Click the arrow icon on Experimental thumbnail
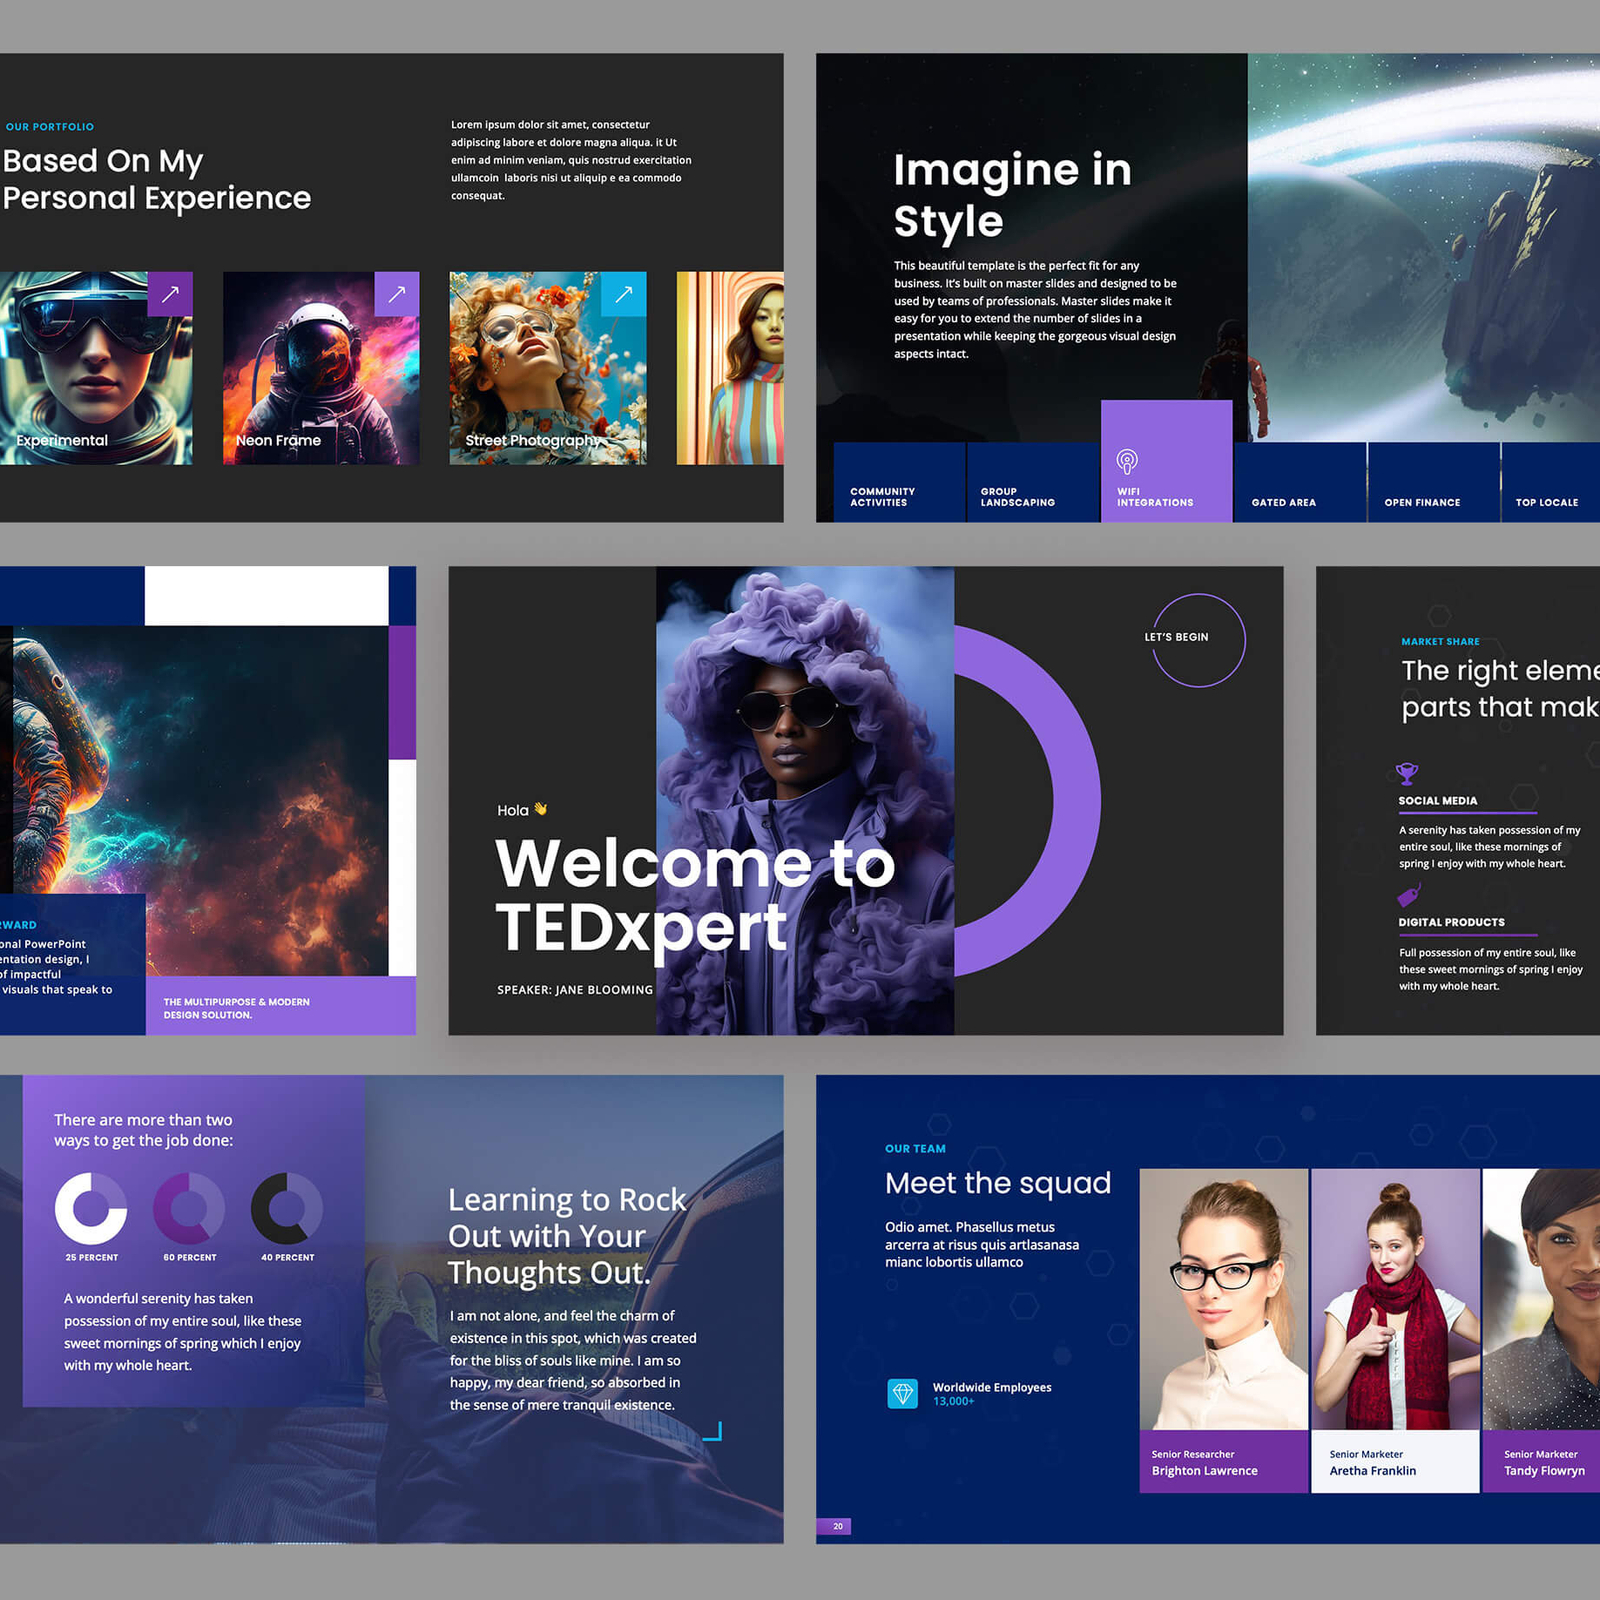This screenshot has height=1600, width=1600. (x=170, y=294)
